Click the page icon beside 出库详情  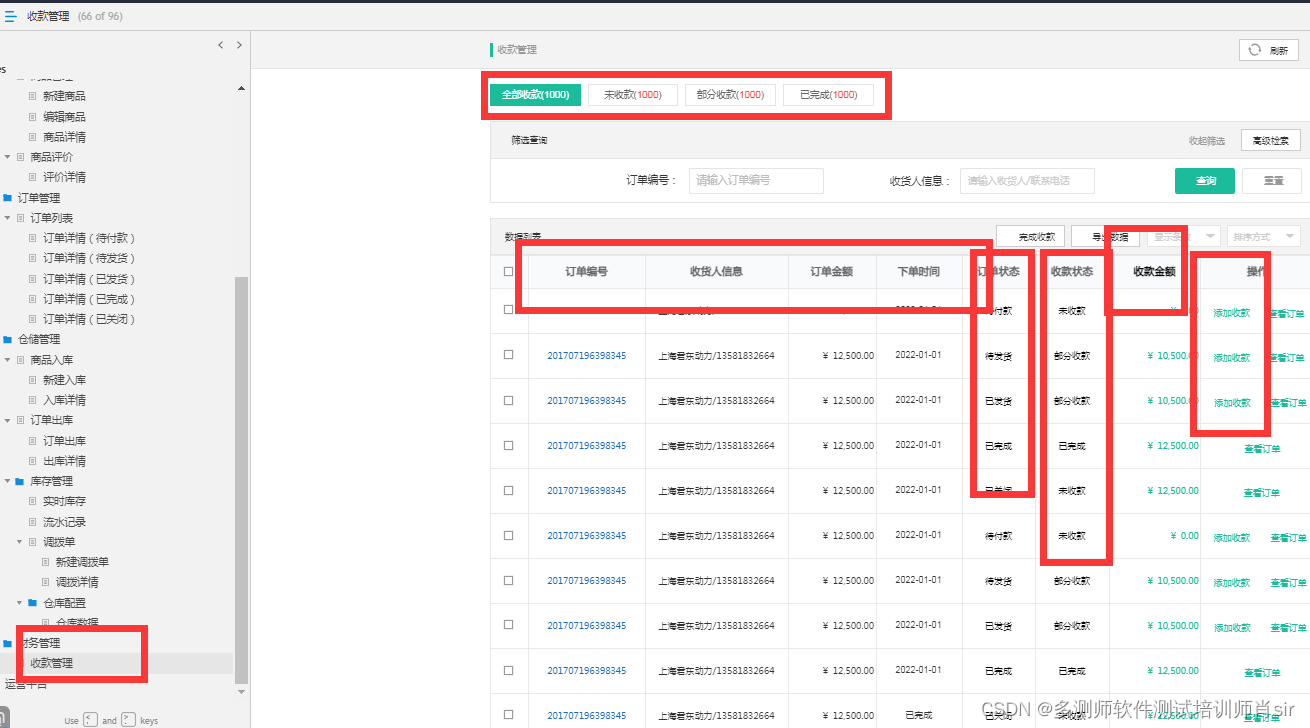[32, 461]
